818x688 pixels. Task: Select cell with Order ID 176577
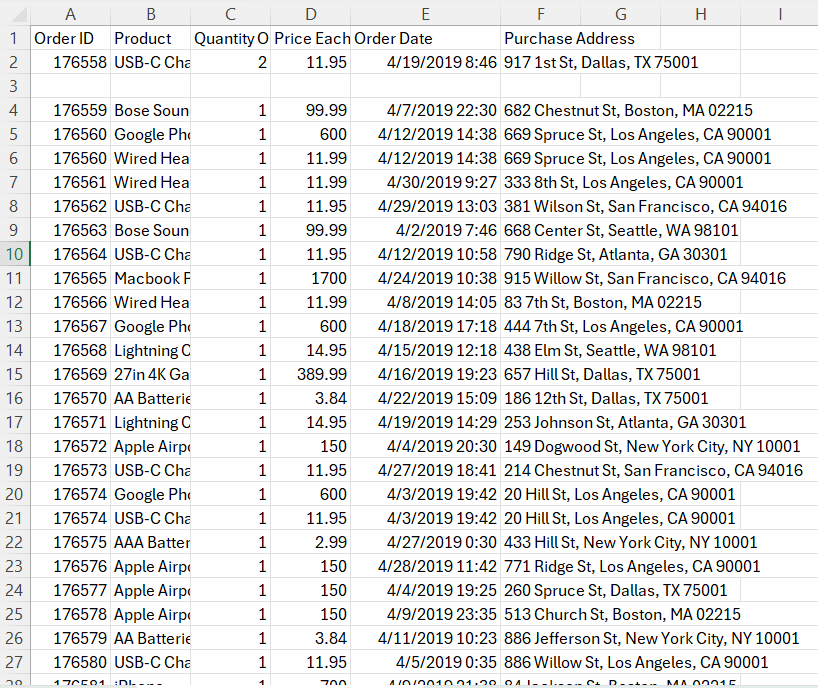pos(70,590)
